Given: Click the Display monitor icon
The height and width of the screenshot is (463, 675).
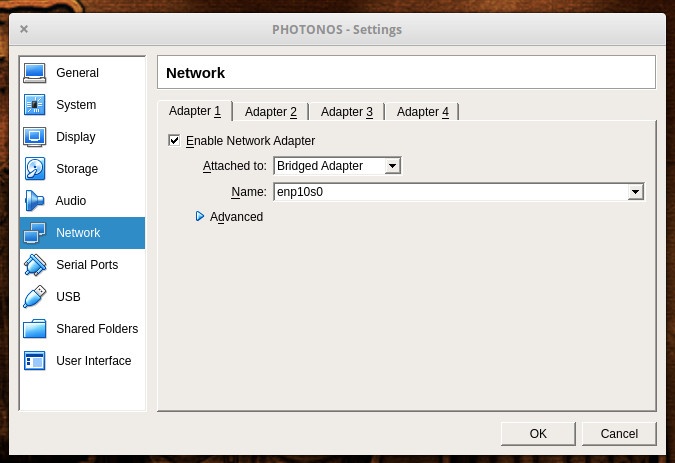Looking at the screenshot, I should pos(35,137).
